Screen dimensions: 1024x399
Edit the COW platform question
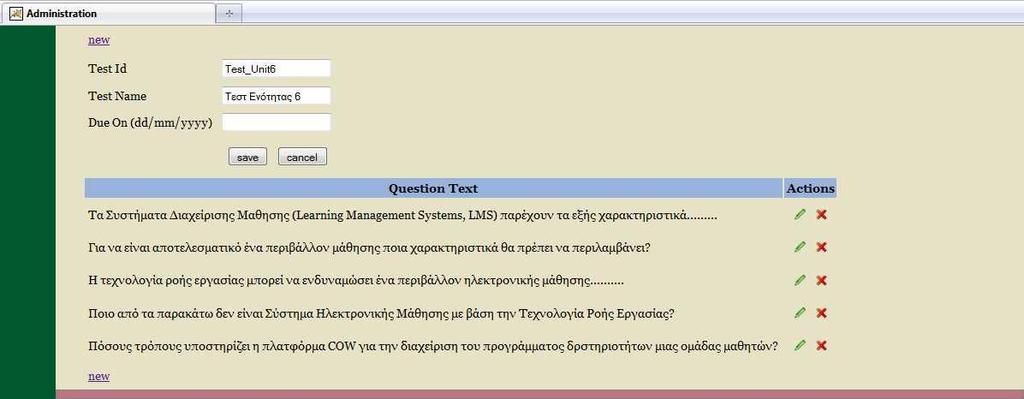[800, 345]
